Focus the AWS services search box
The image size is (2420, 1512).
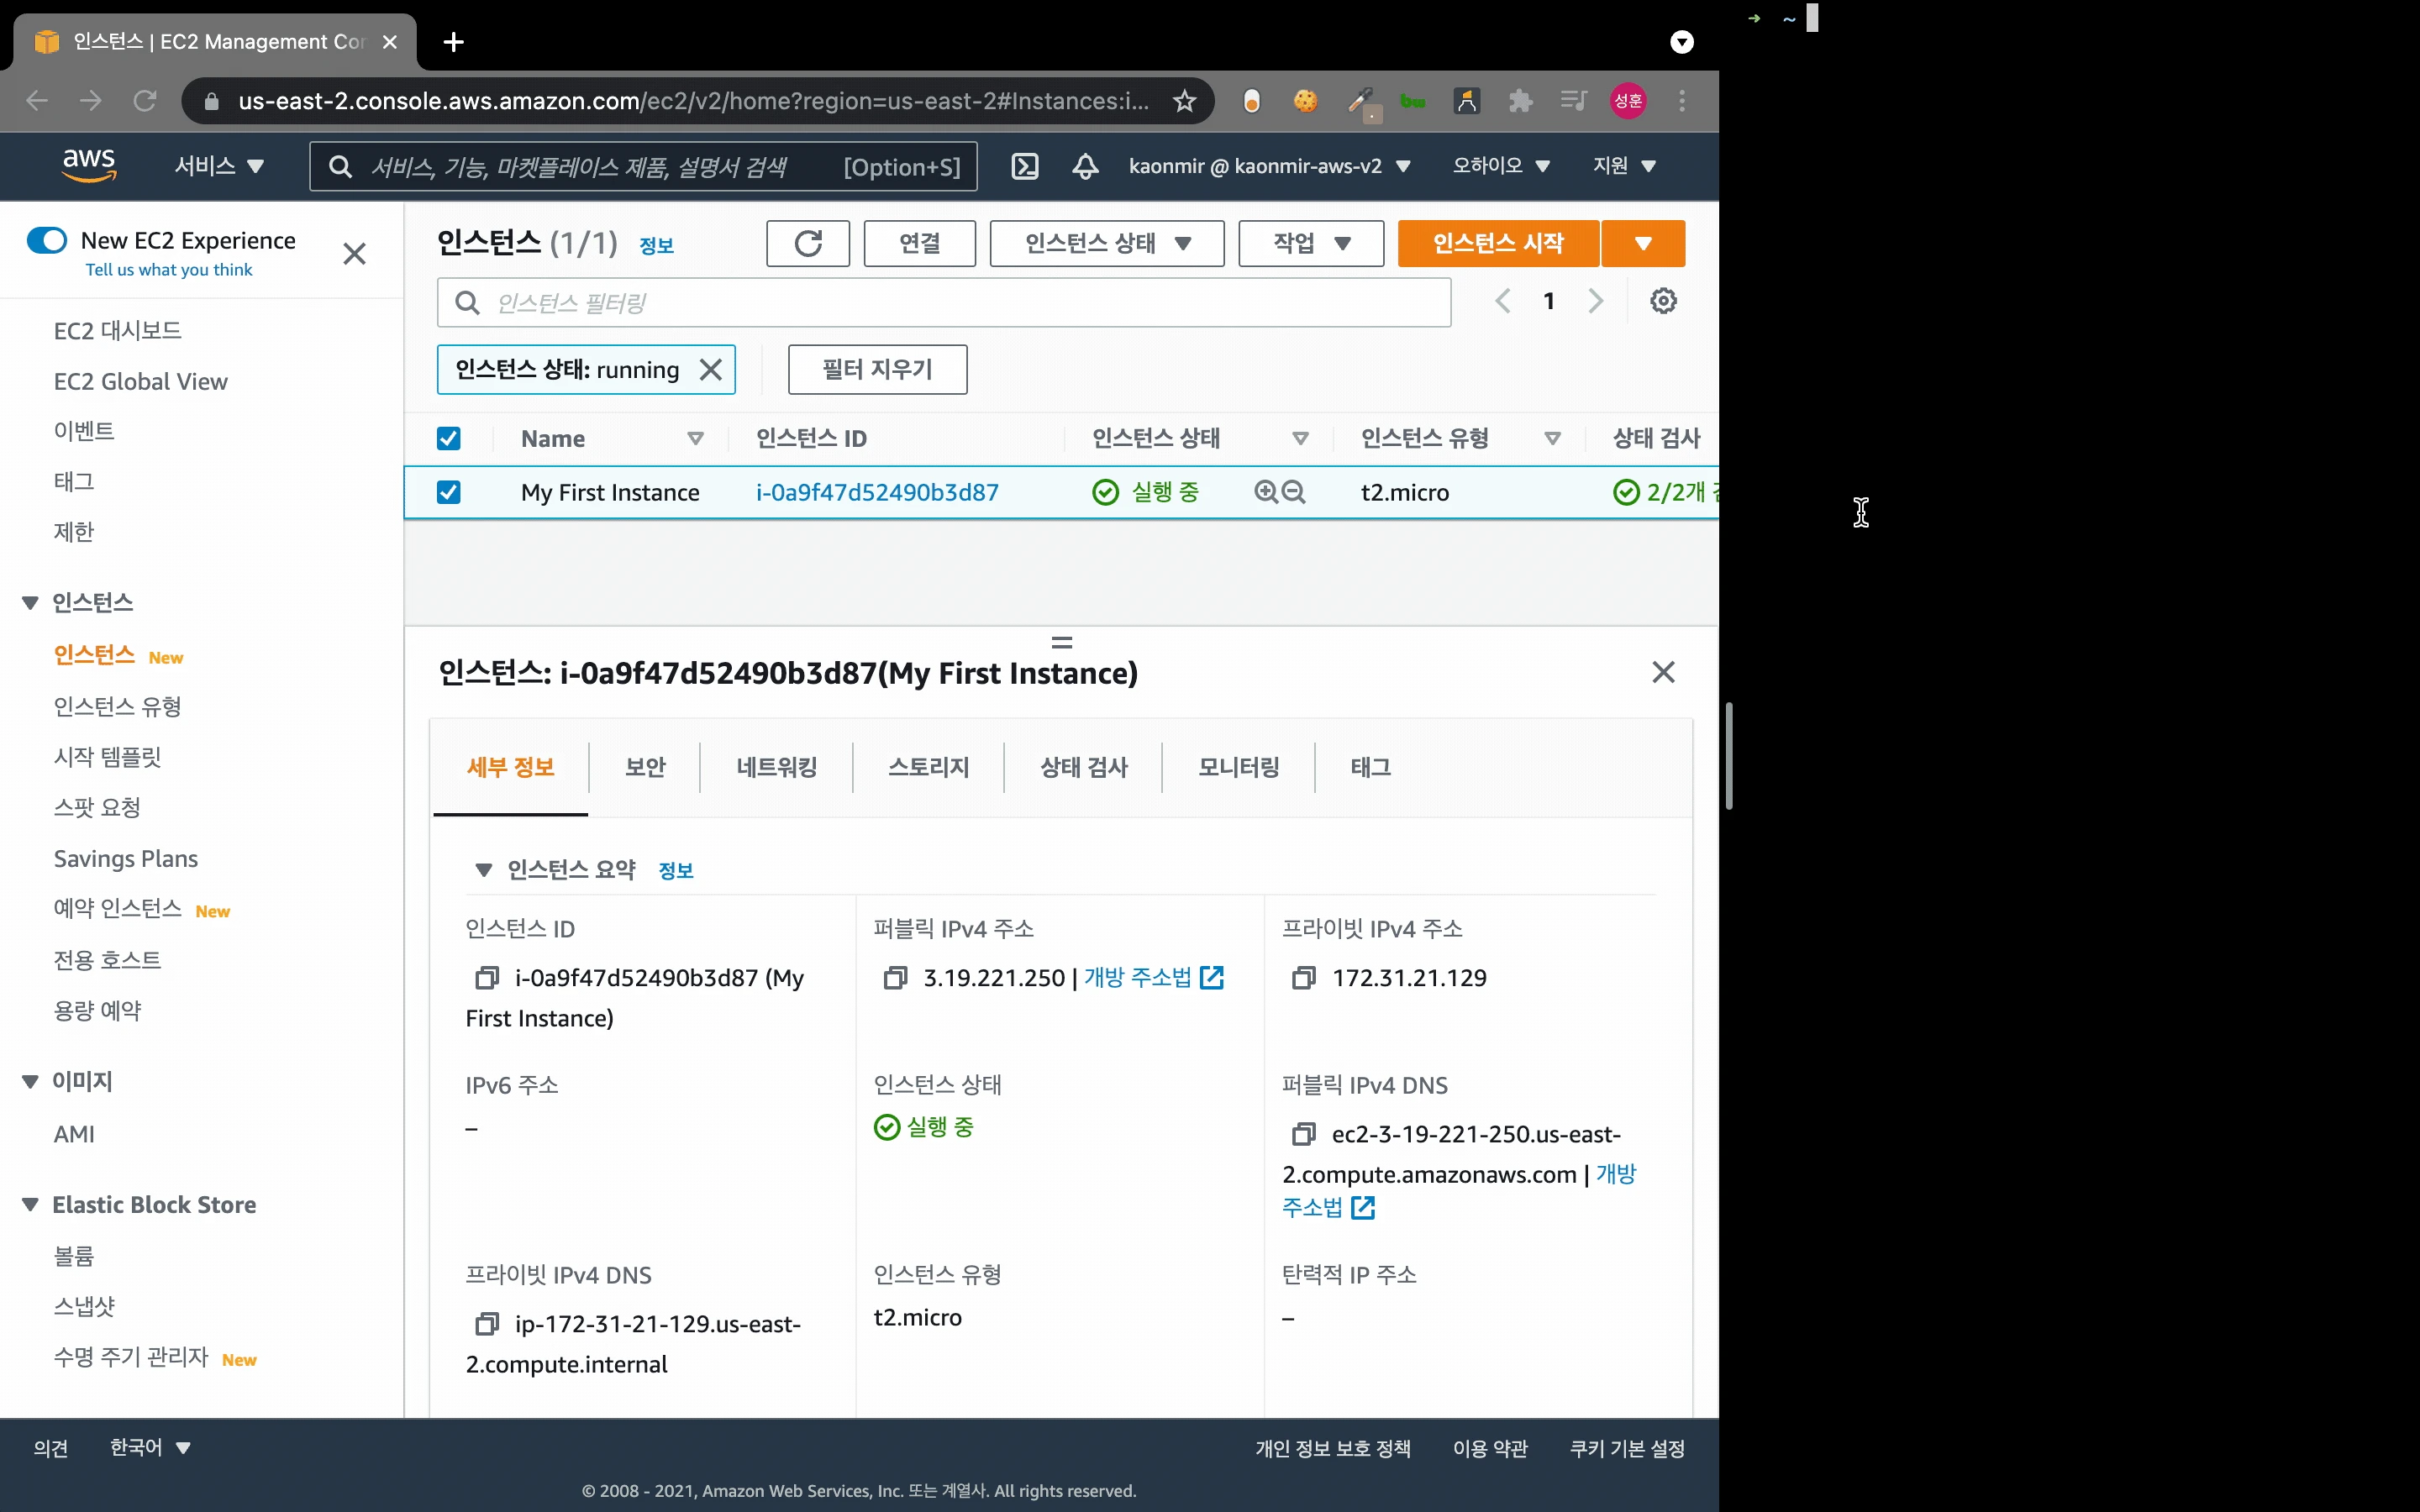(x=643, y=166)
